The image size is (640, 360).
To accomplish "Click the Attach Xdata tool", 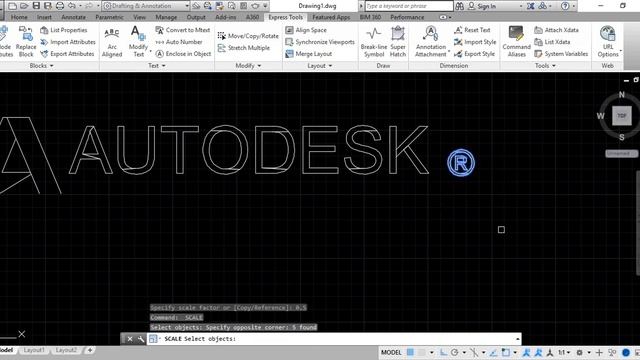I will 556,30.
